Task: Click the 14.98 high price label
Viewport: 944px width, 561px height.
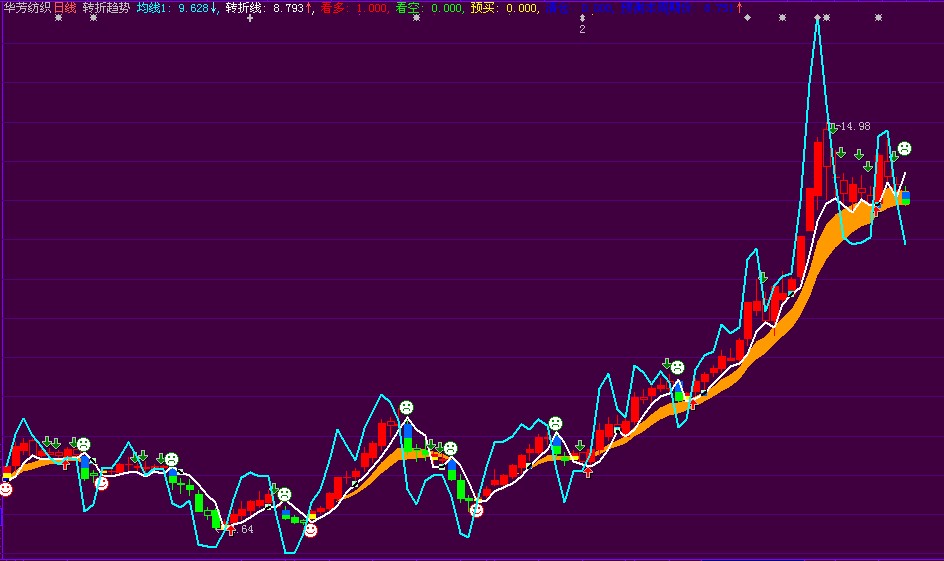Action: tap(855, 126)
